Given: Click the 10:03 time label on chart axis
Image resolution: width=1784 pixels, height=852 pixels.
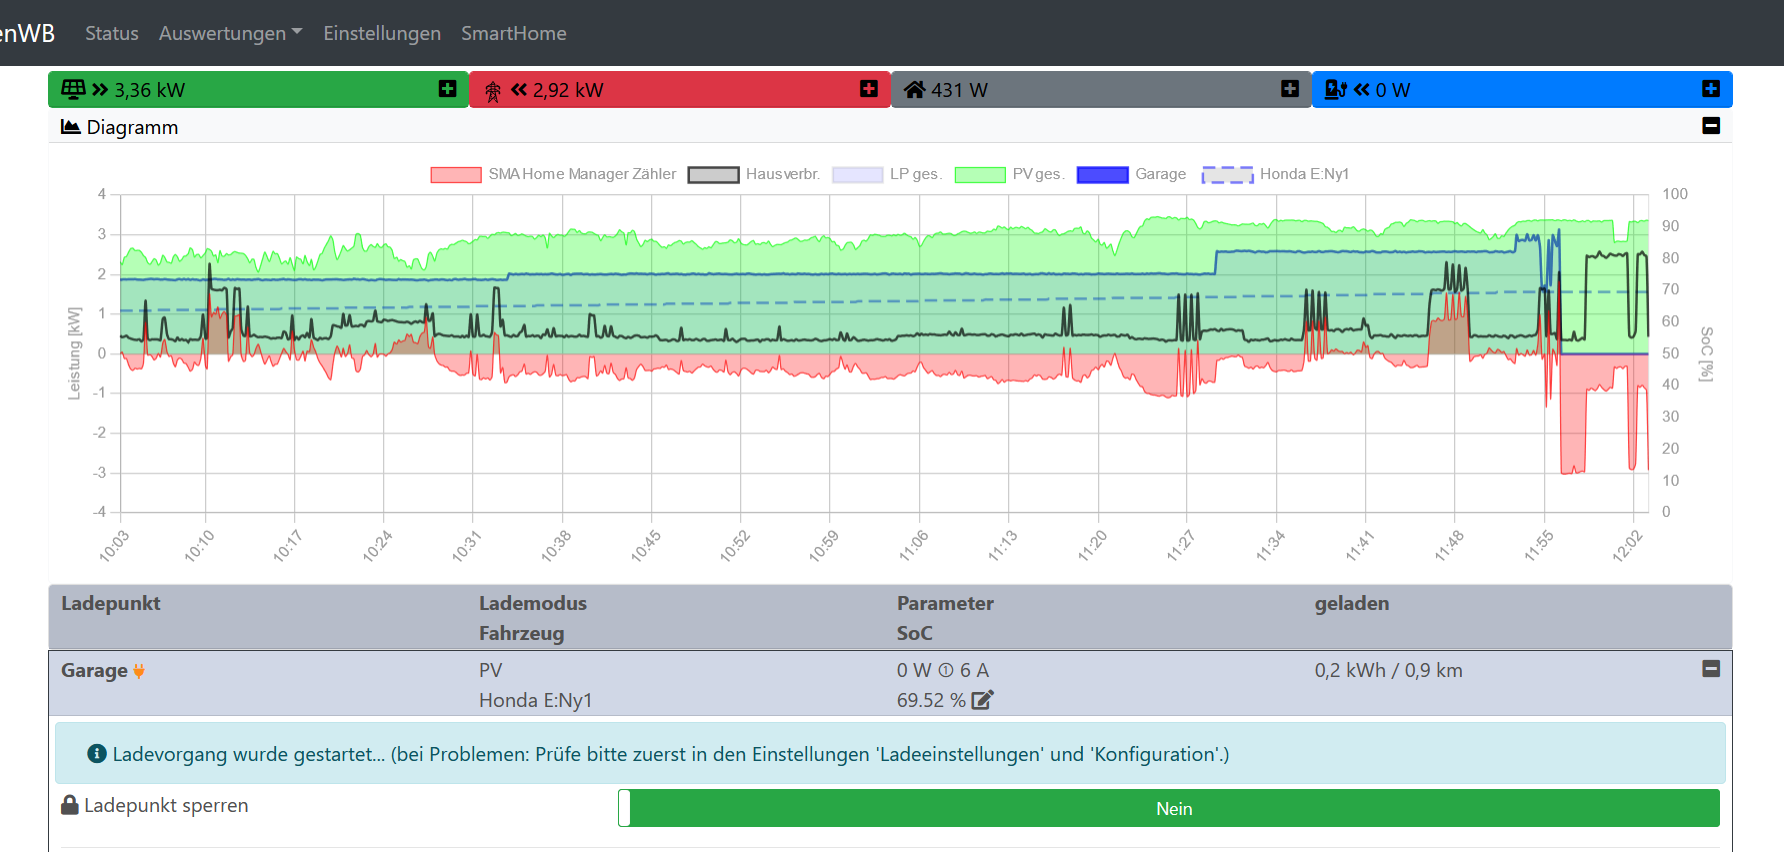Looking at the screenshot, I should (114, 546).
